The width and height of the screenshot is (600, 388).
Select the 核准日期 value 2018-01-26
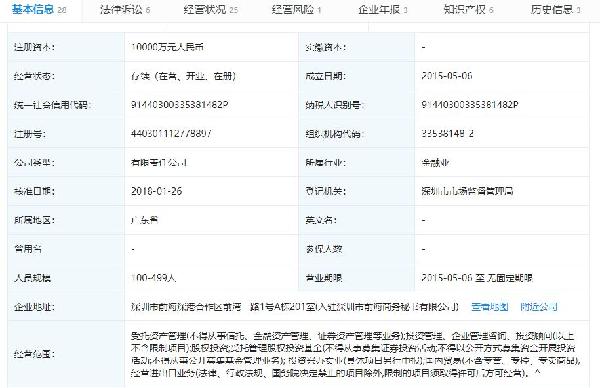pyautogui.click(x=157, y=191)
